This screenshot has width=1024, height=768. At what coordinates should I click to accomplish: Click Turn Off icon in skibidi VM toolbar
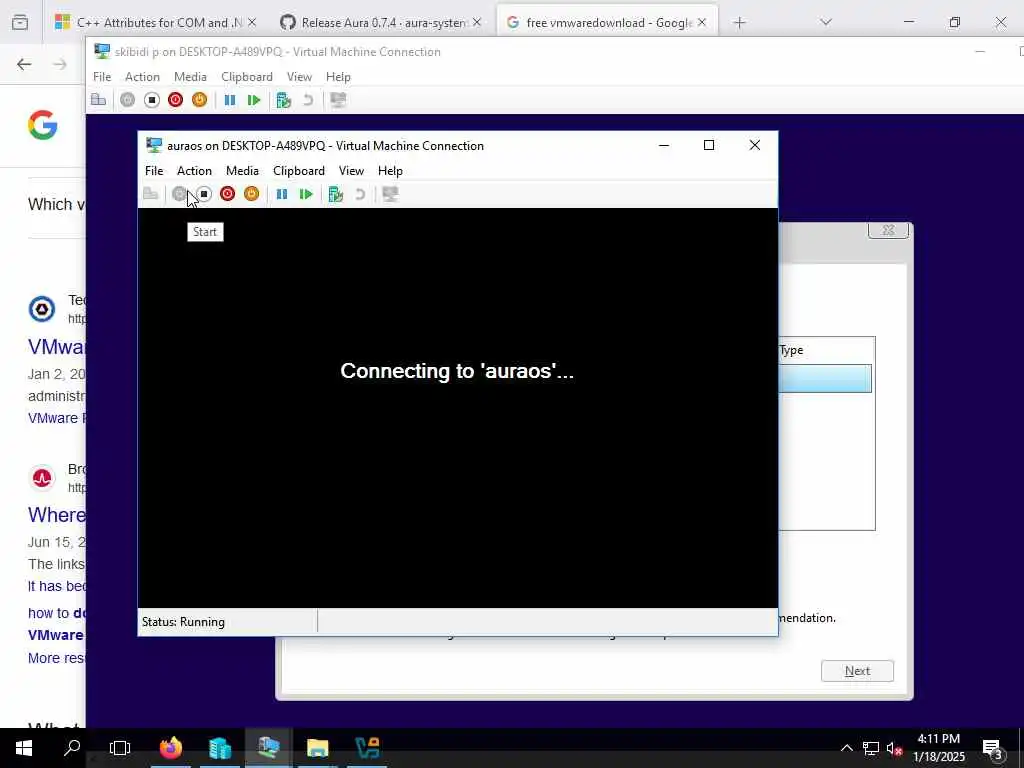pyautogui.click(x=152, y=100)
